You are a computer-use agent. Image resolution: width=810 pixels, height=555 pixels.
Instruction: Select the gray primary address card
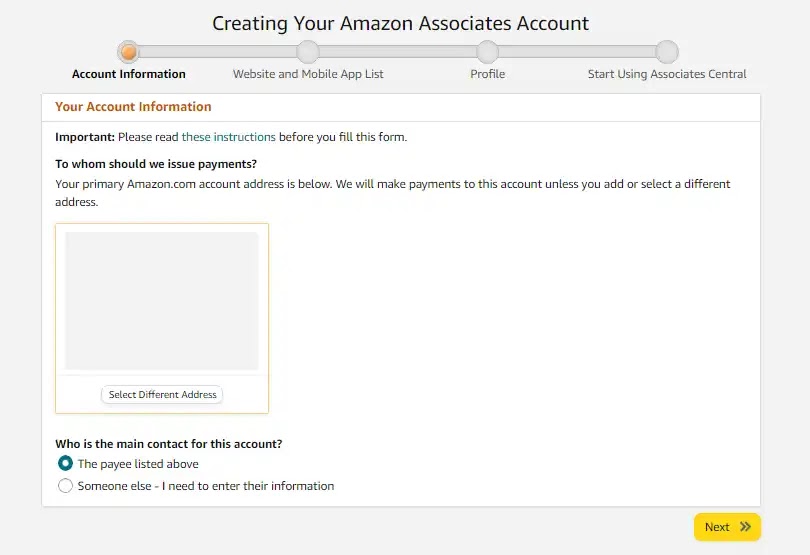[162, 301]
